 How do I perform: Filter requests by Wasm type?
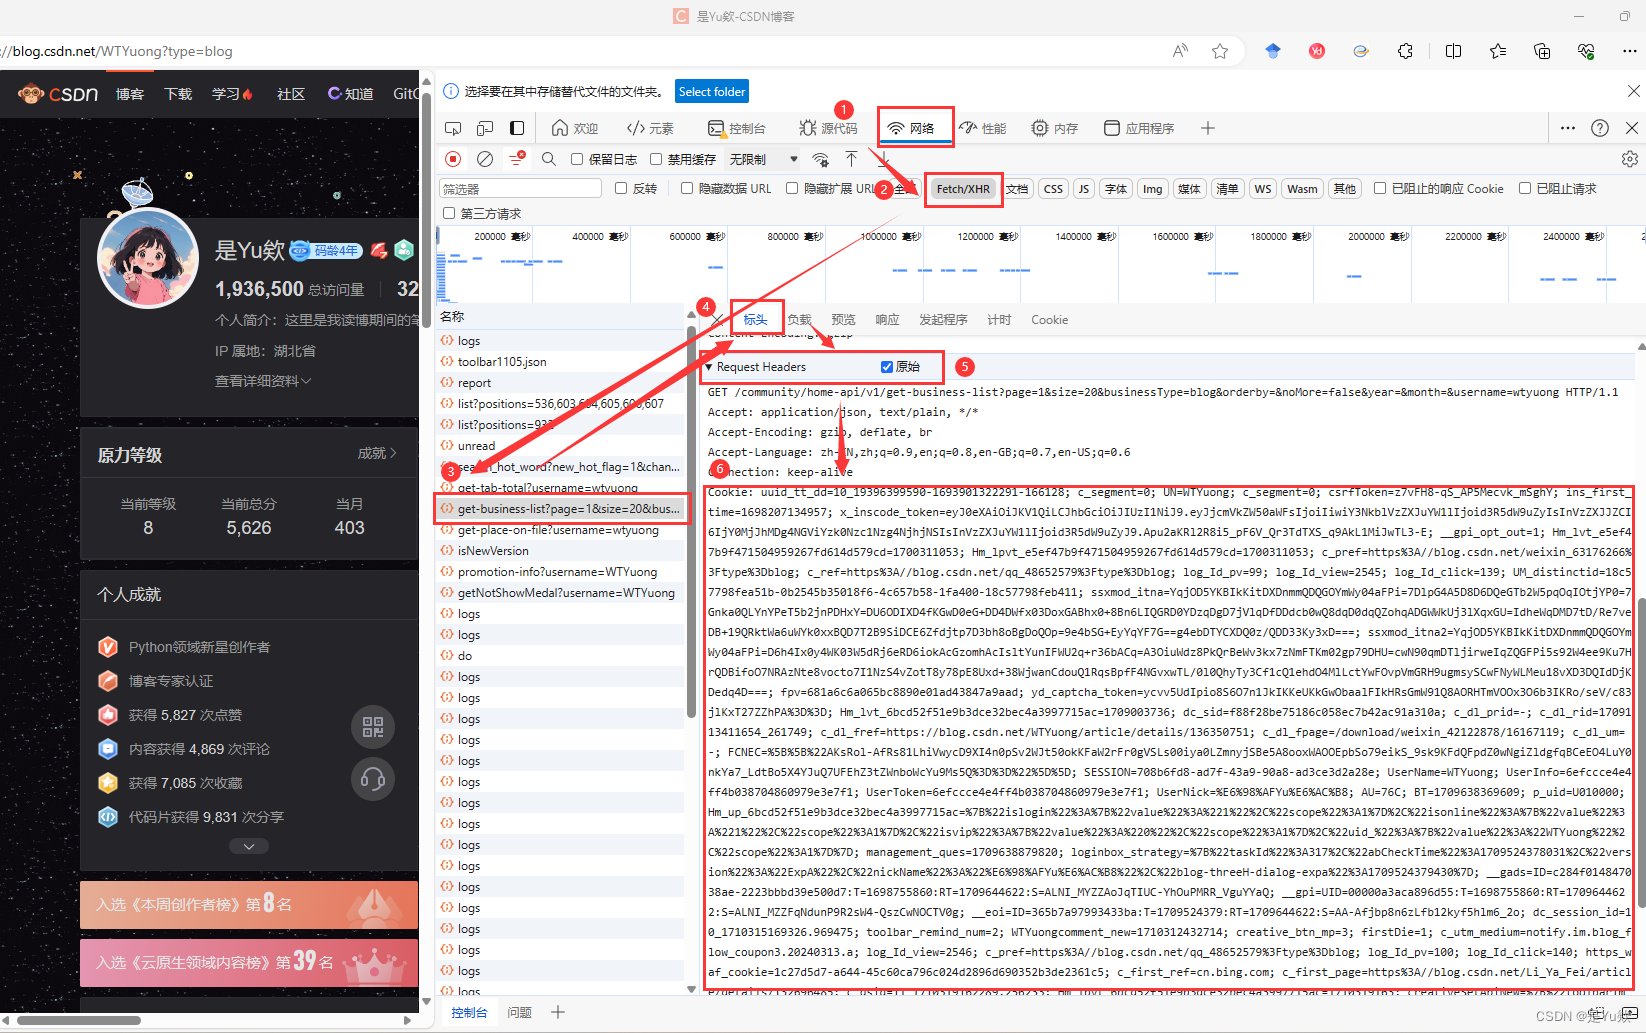(1302, 188)
